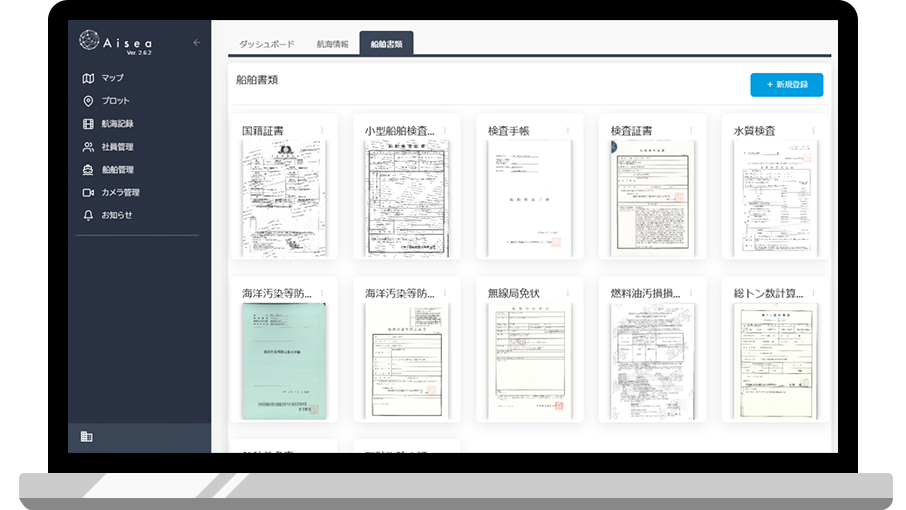Go to マップ in sidebar
906x510 pixels.
pyautogui.click(x=113, y=78)
